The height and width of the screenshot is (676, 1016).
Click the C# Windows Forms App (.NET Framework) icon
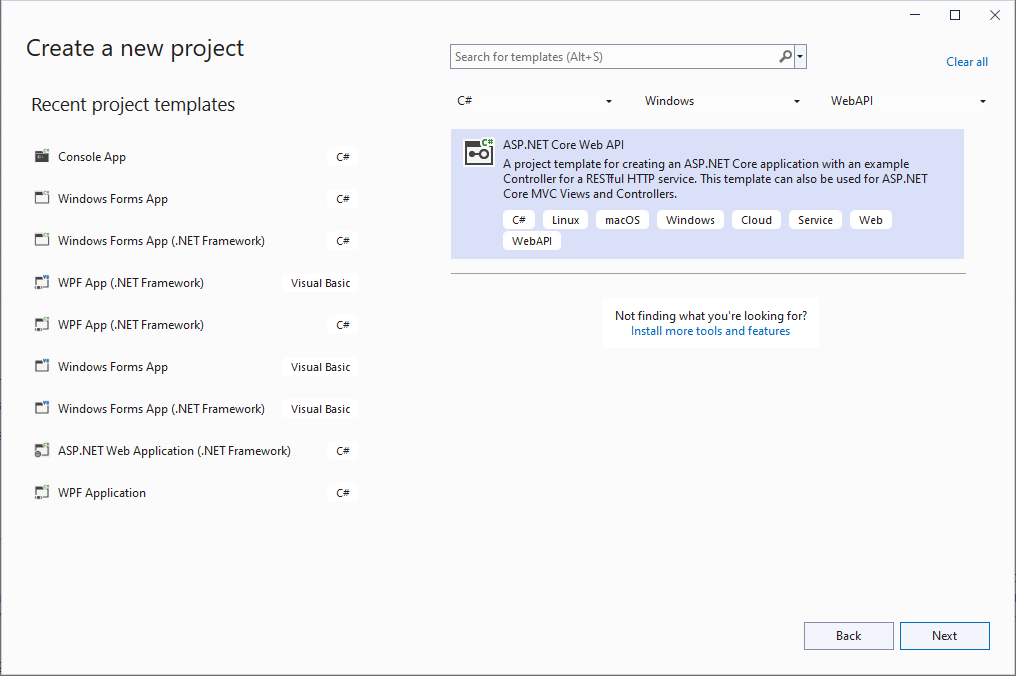pos(42,240)
